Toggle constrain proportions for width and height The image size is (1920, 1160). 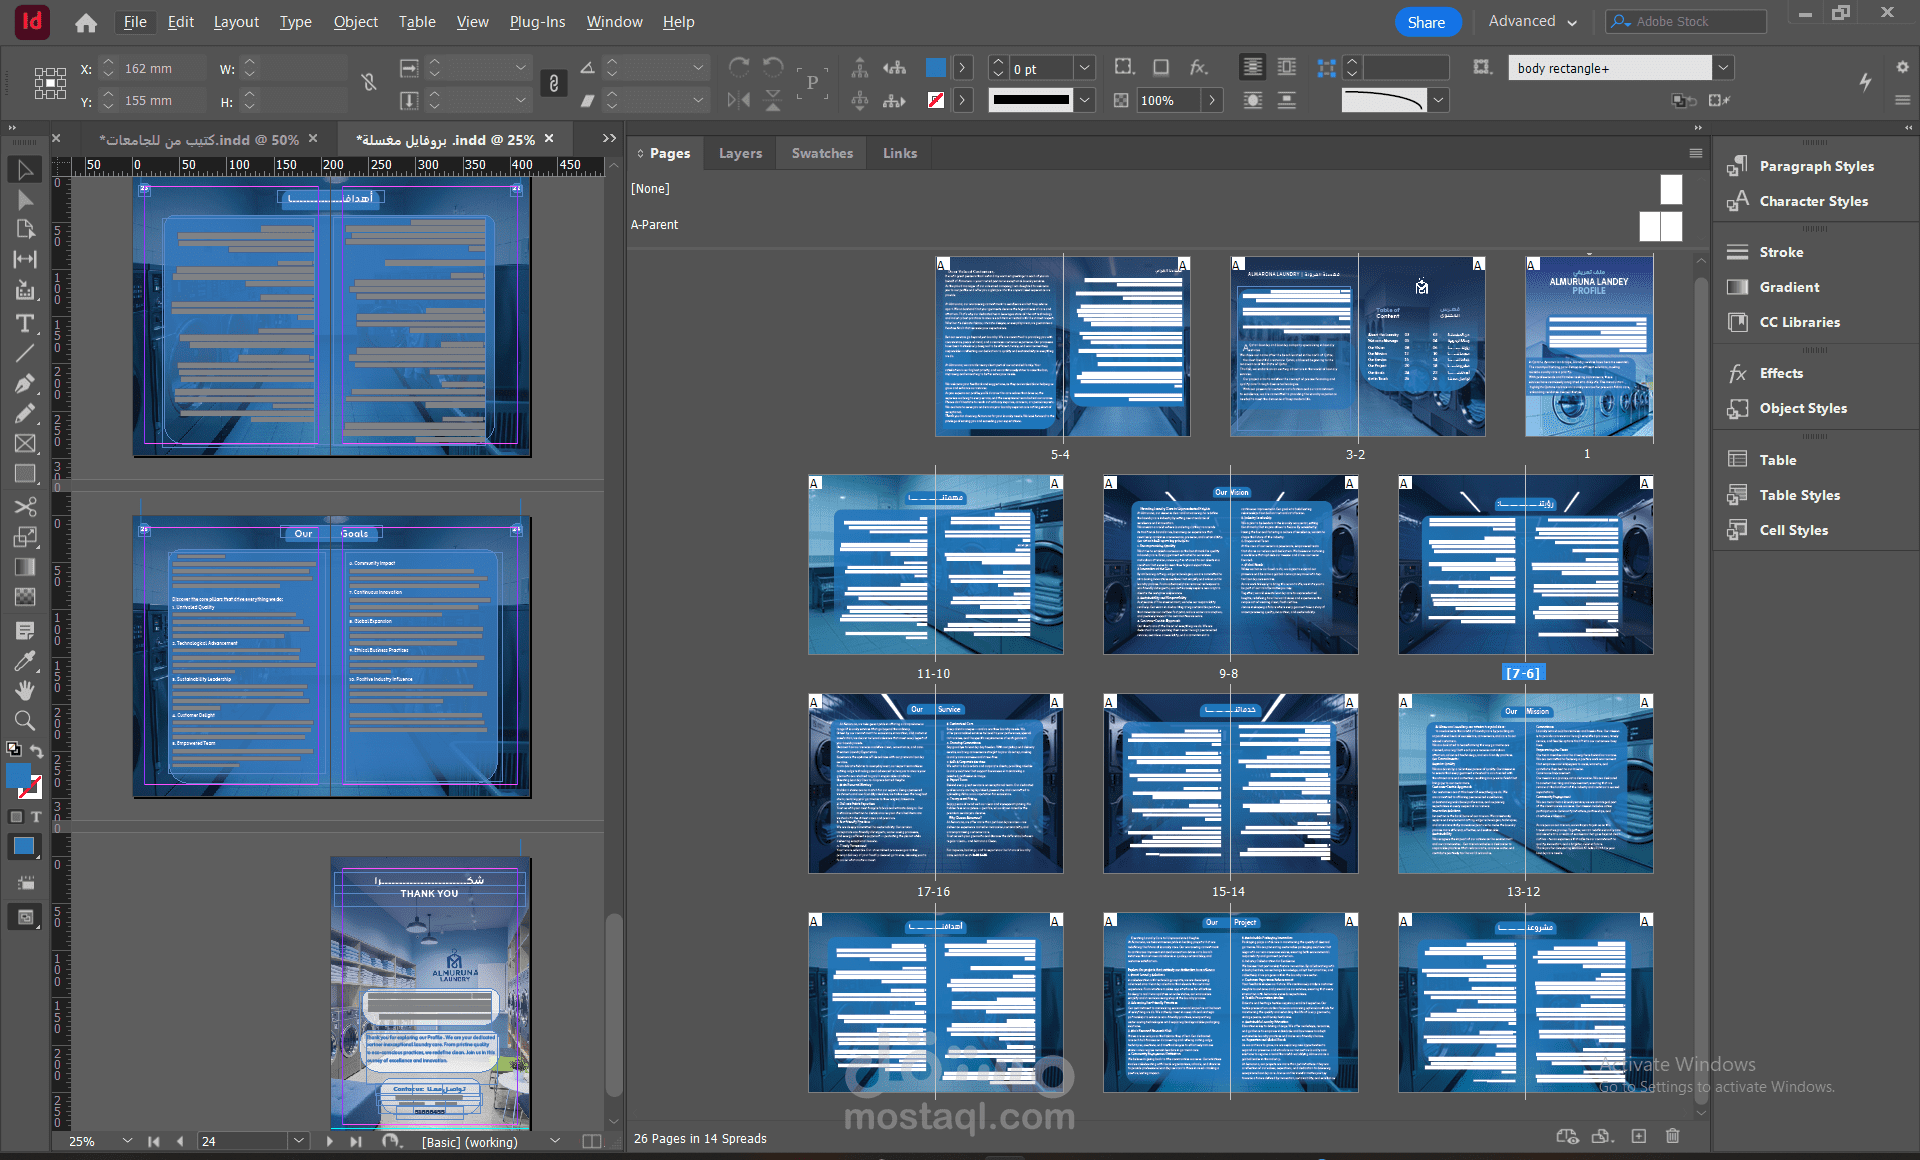(369, 83)
